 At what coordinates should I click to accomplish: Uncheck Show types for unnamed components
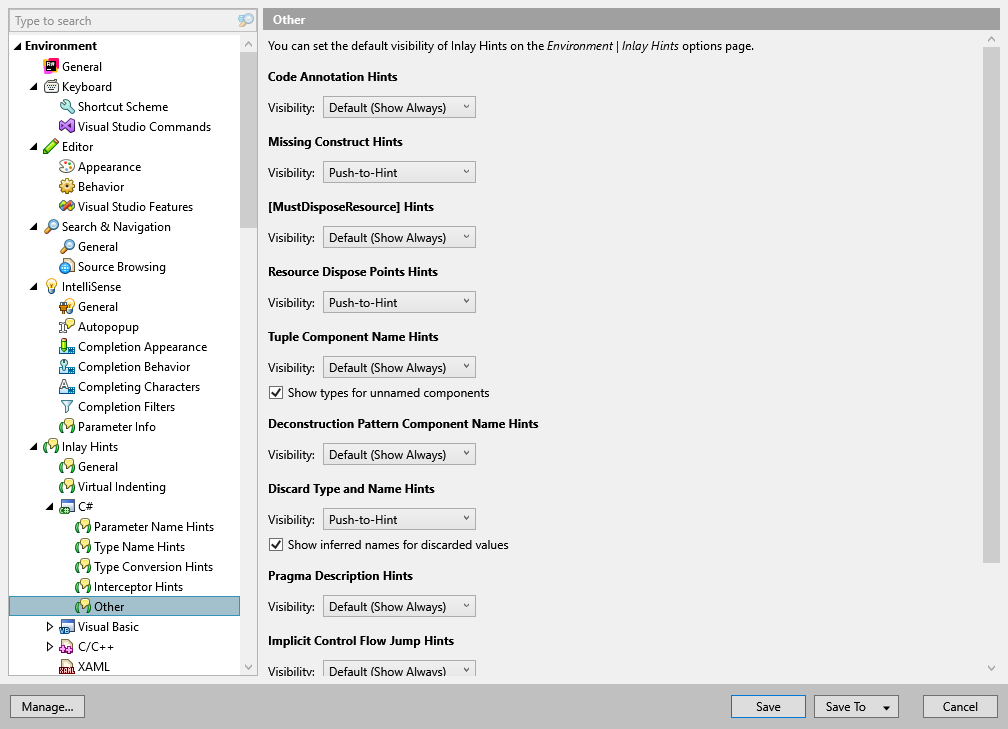(x=276, y=392)
